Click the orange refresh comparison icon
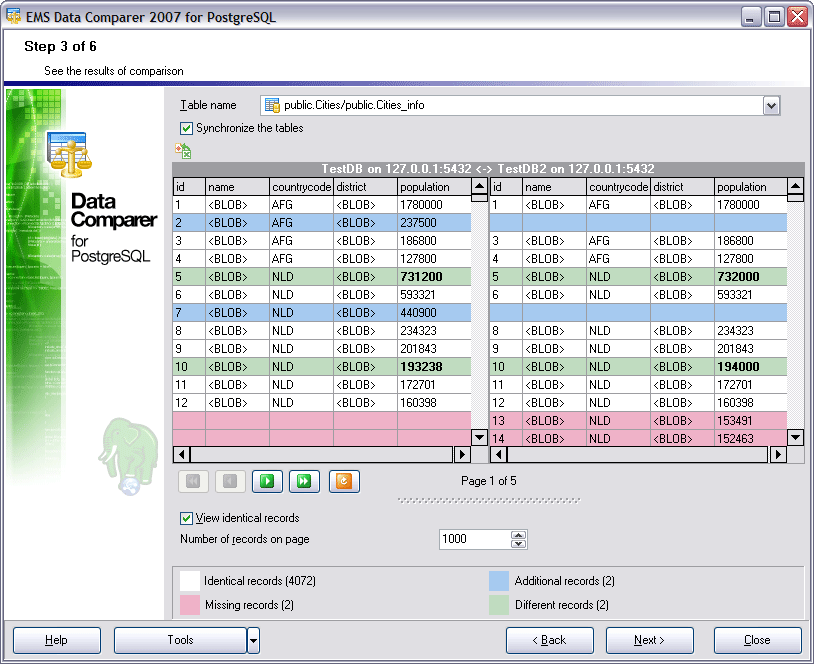 344,481
